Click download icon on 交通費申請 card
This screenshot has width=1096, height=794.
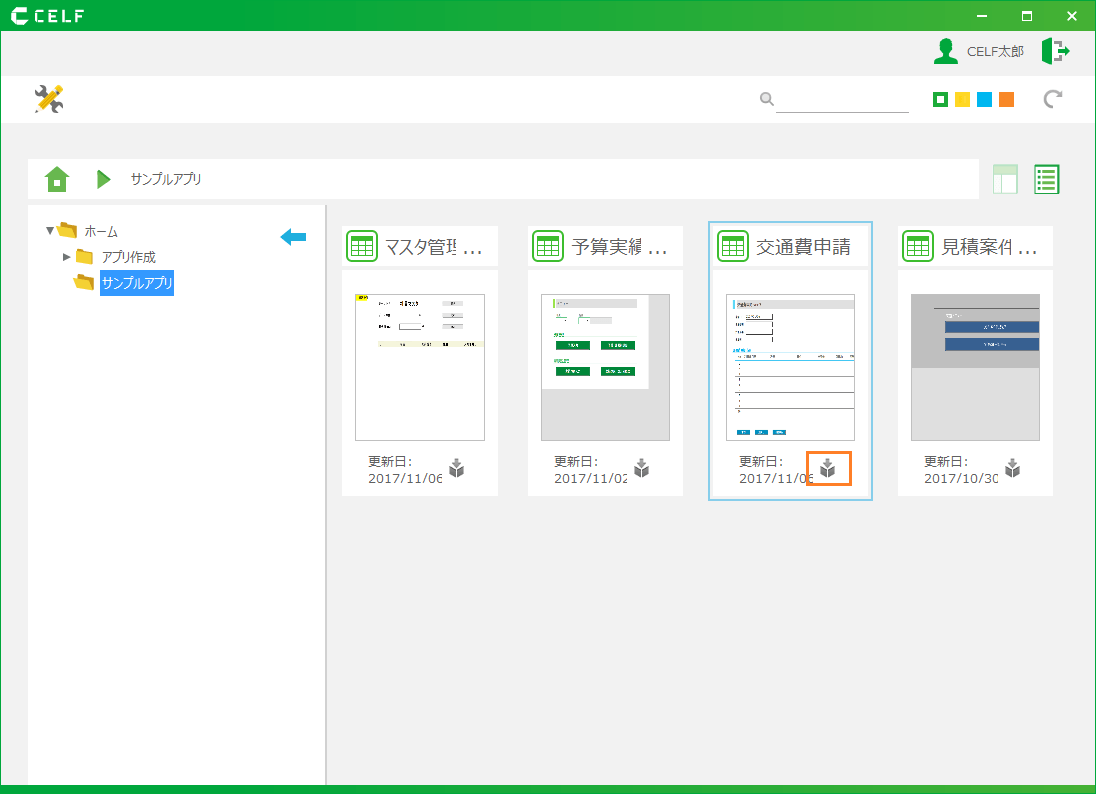click(x=828, y=468)
